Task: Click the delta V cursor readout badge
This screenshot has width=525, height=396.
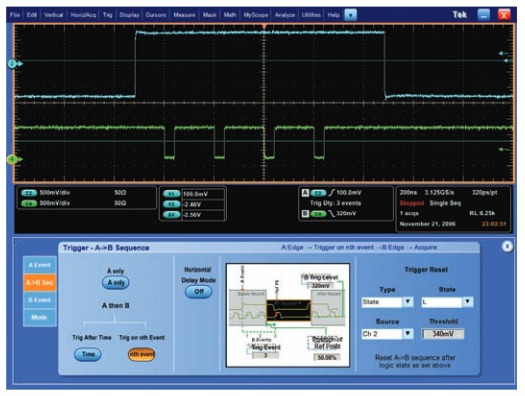Action: click(x=171, y=215)
